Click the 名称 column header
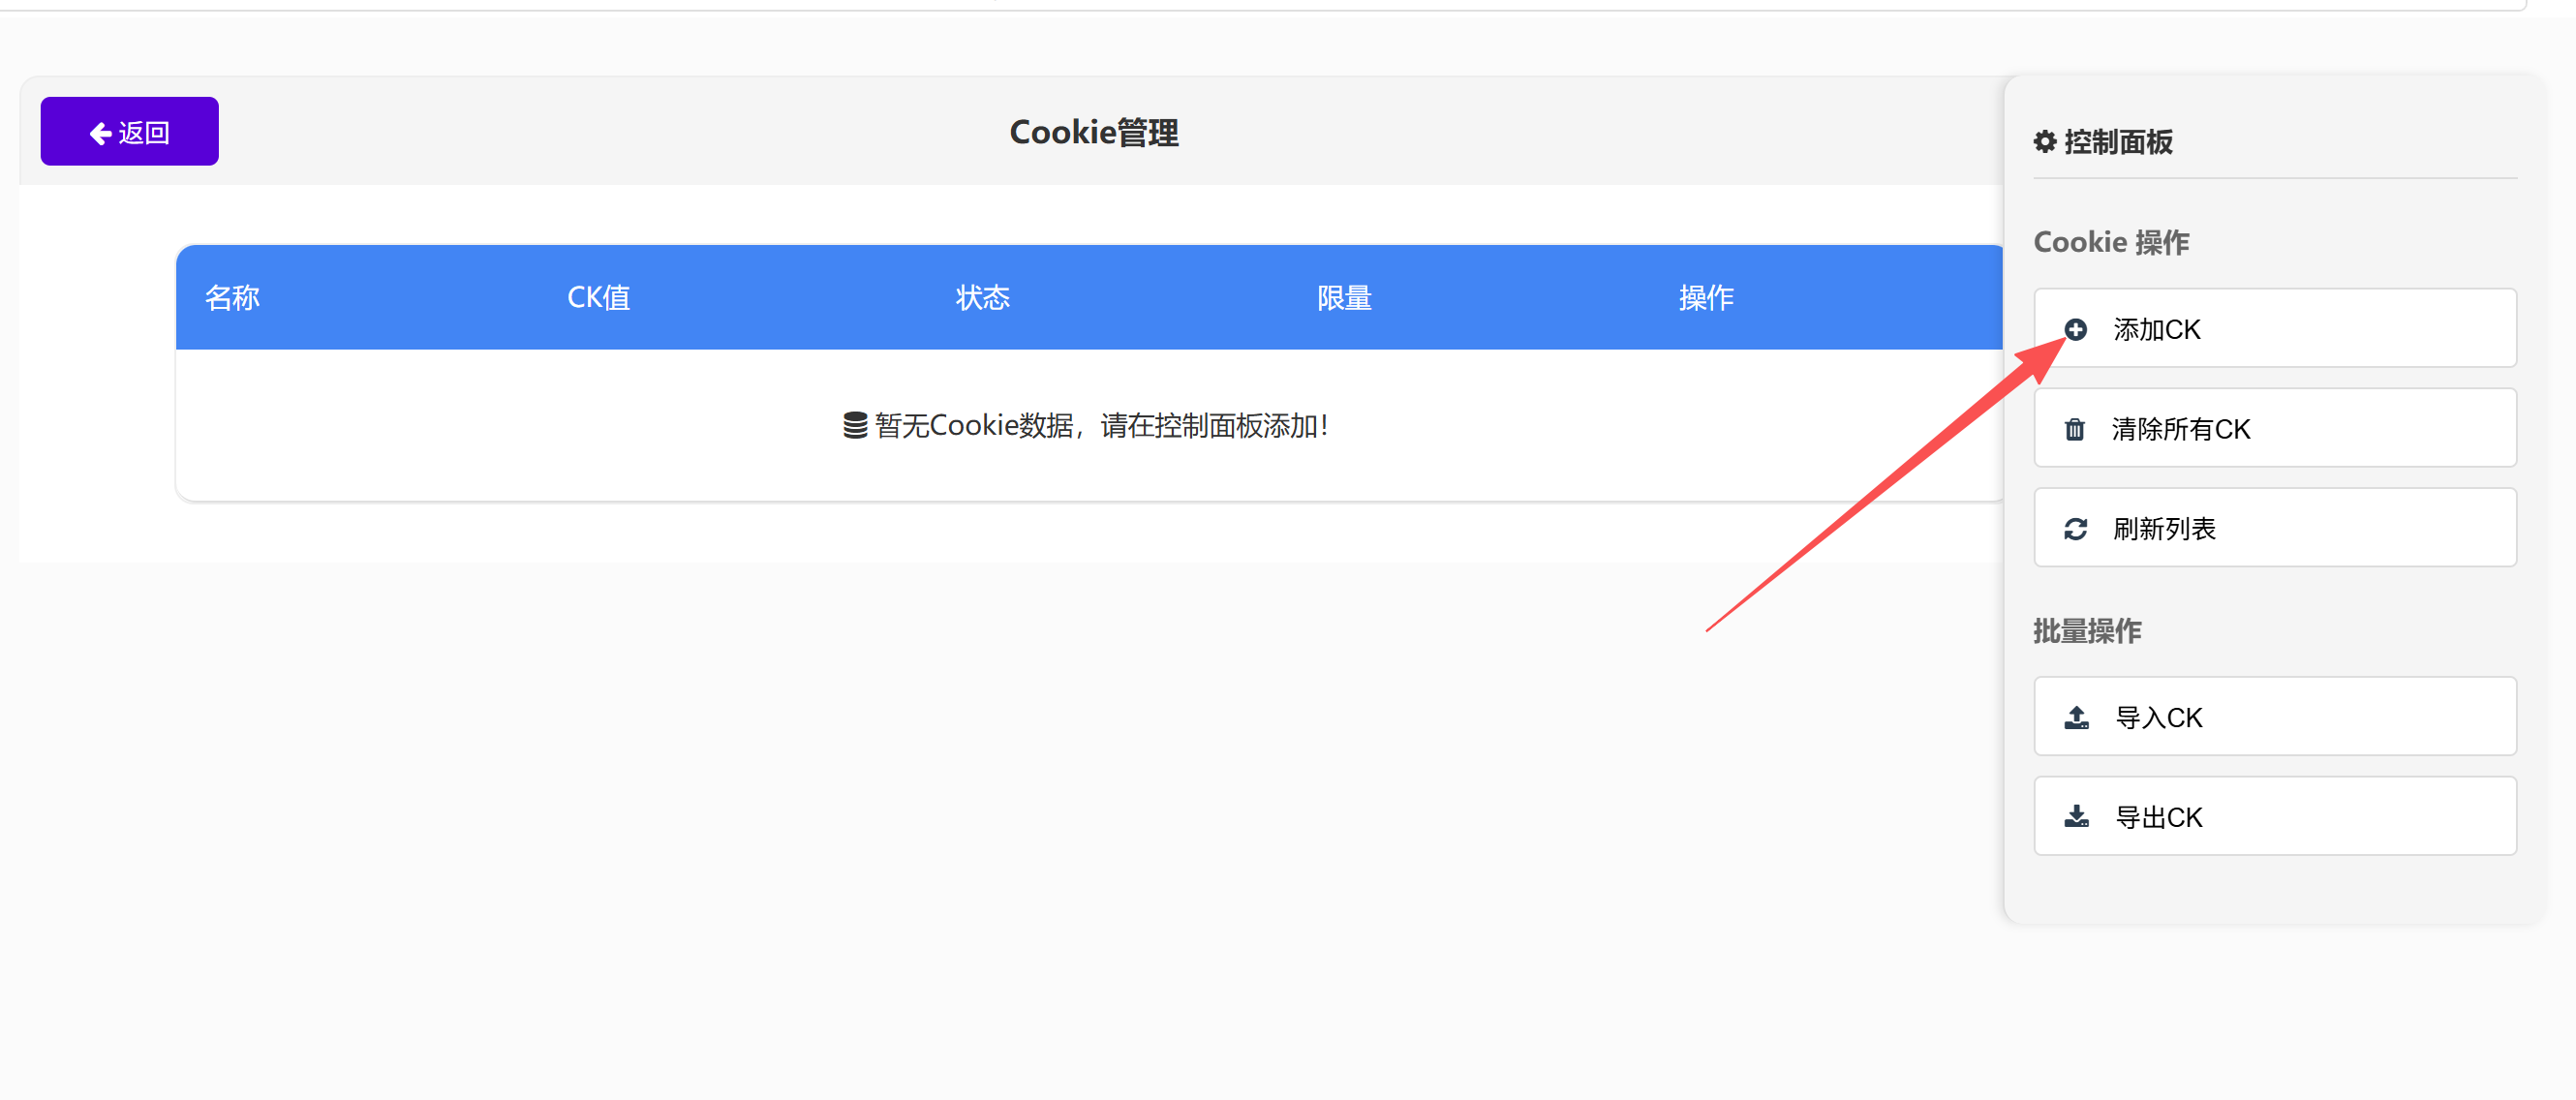Image resolution: width=2576 pixels, height=1100 pixels. [232, 298]
